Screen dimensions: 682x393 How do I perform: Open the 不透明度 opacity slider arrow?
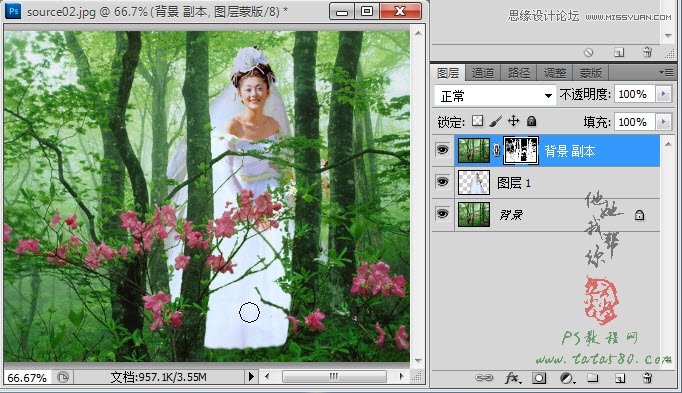tap(664, 94)
